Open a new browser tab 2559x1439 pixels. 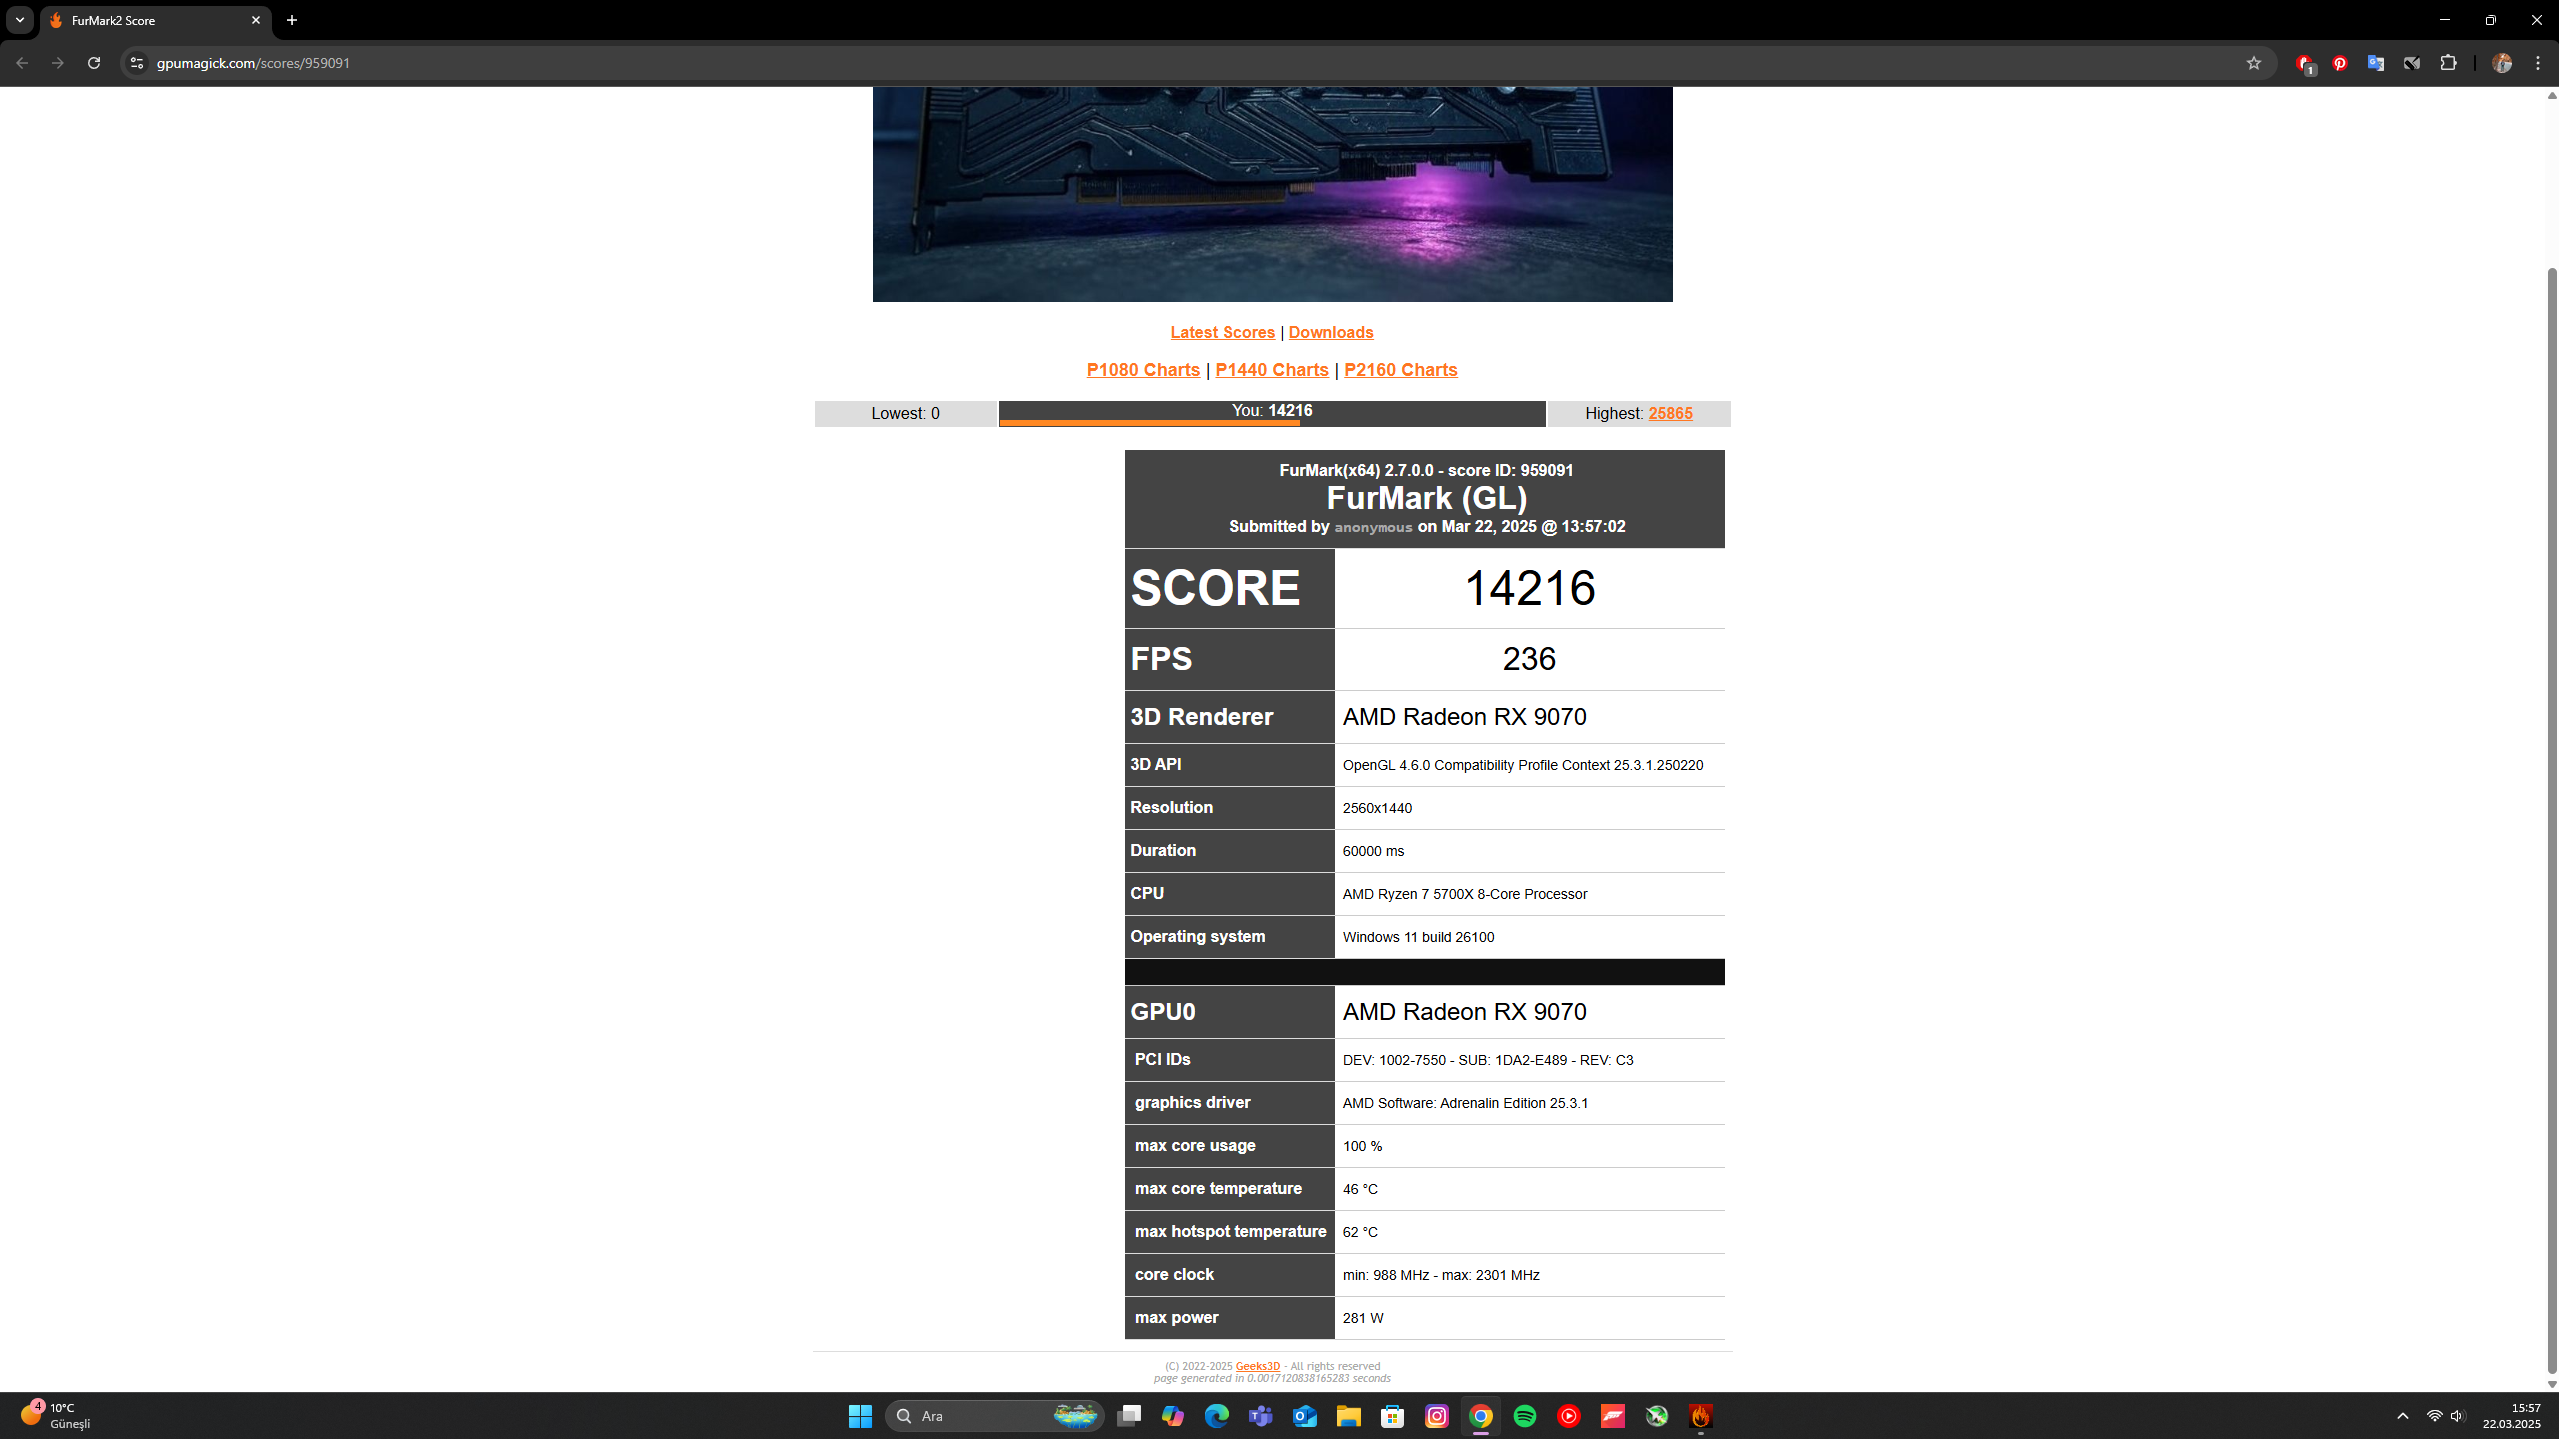[x=292, y=20]
